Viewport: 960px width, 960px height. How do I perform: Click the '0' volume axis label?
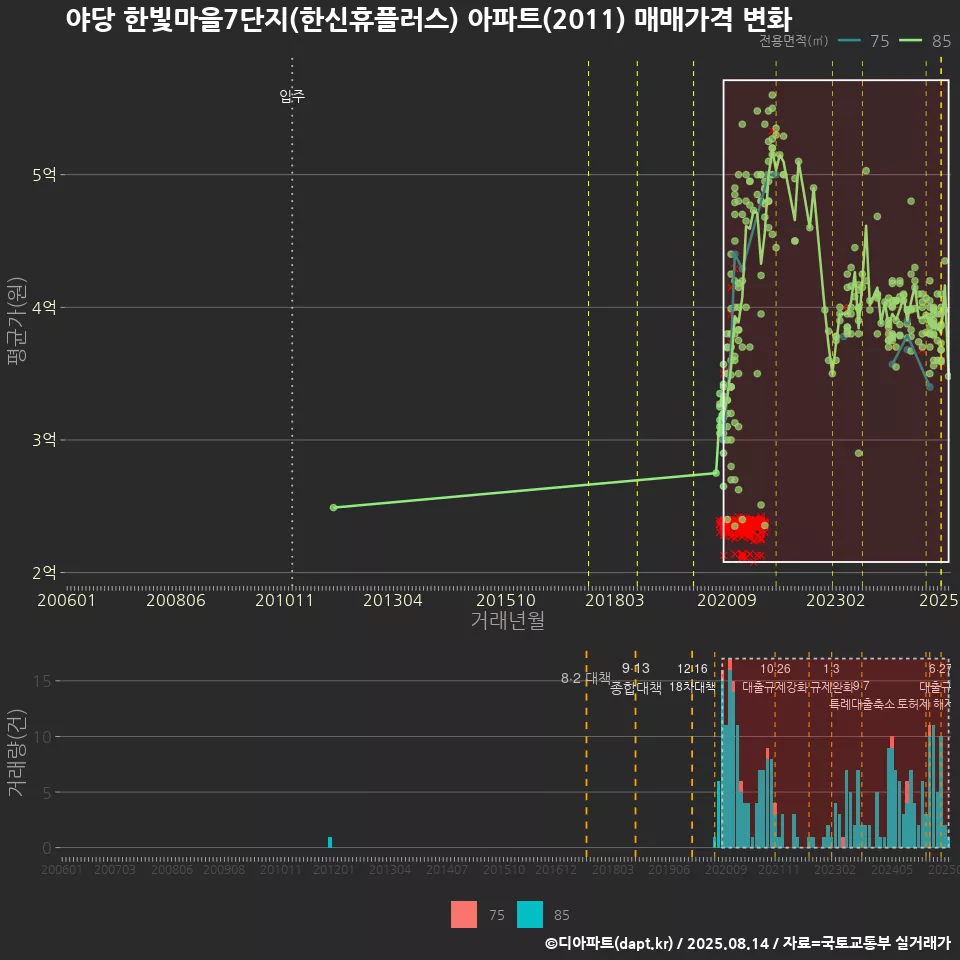pyautogui.click(x=47, y=848)
